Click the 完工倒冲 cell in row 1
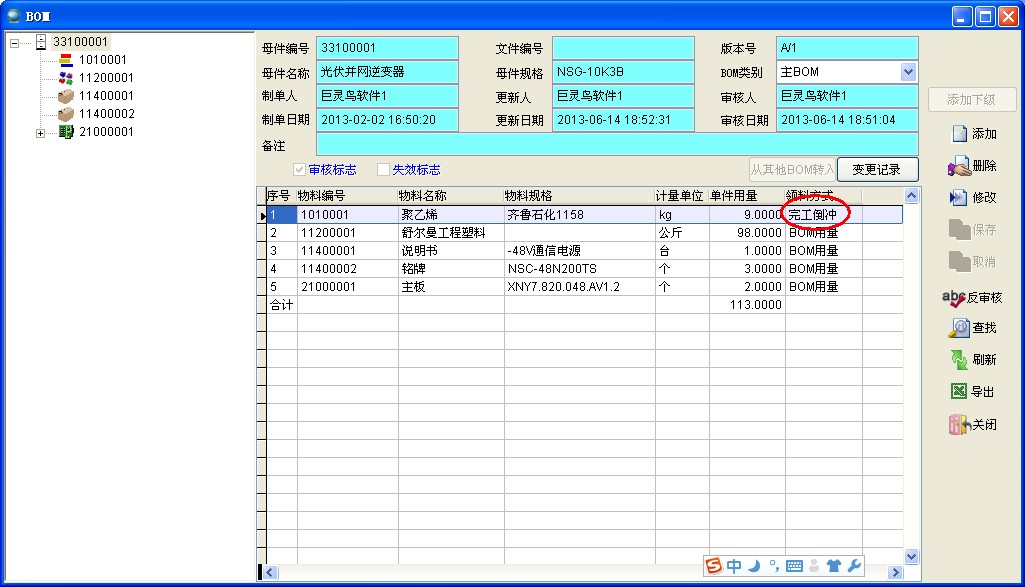This screenshot has width=1025, height=587. click(824, 214)
